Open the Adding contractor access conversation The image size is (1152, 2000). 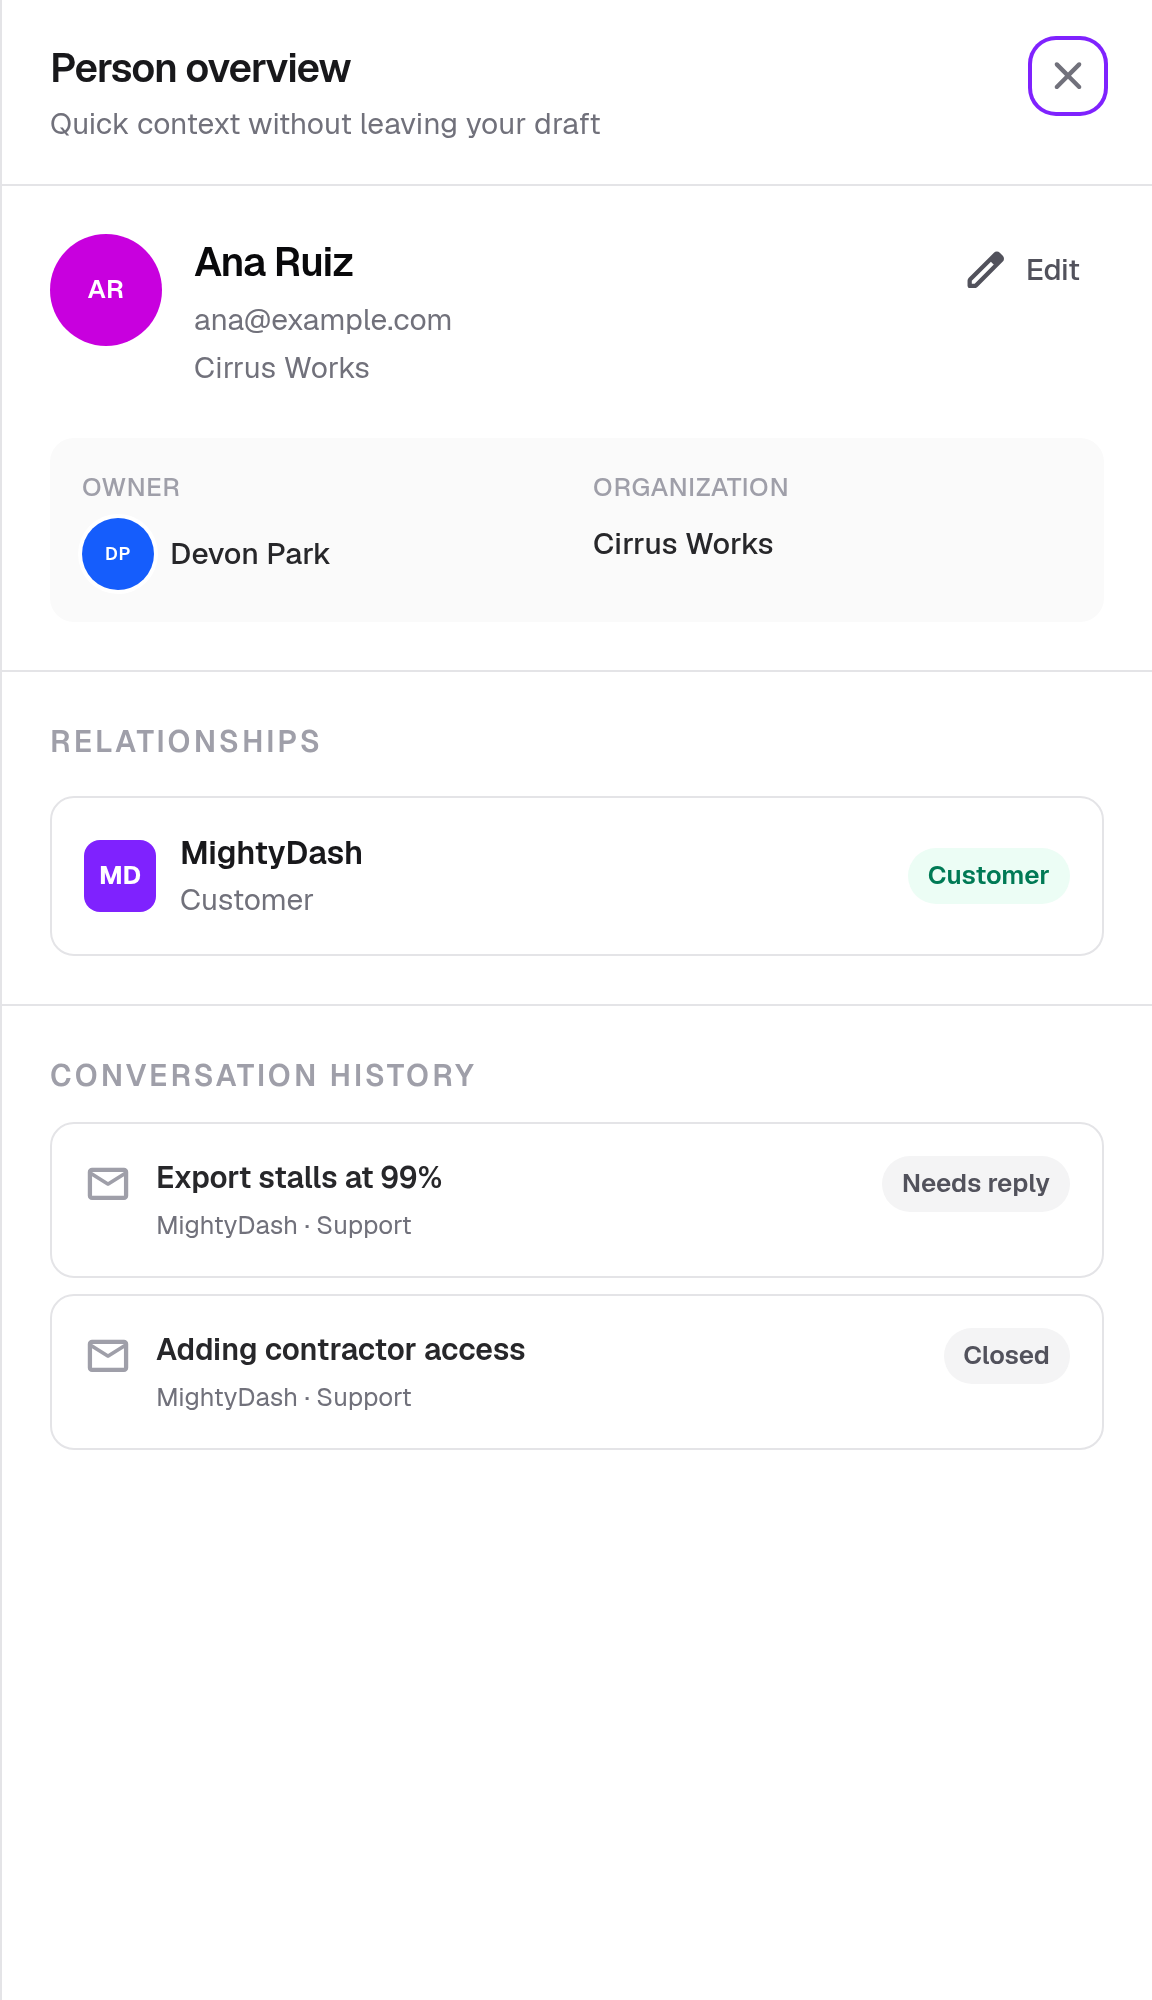[577, 1372]
